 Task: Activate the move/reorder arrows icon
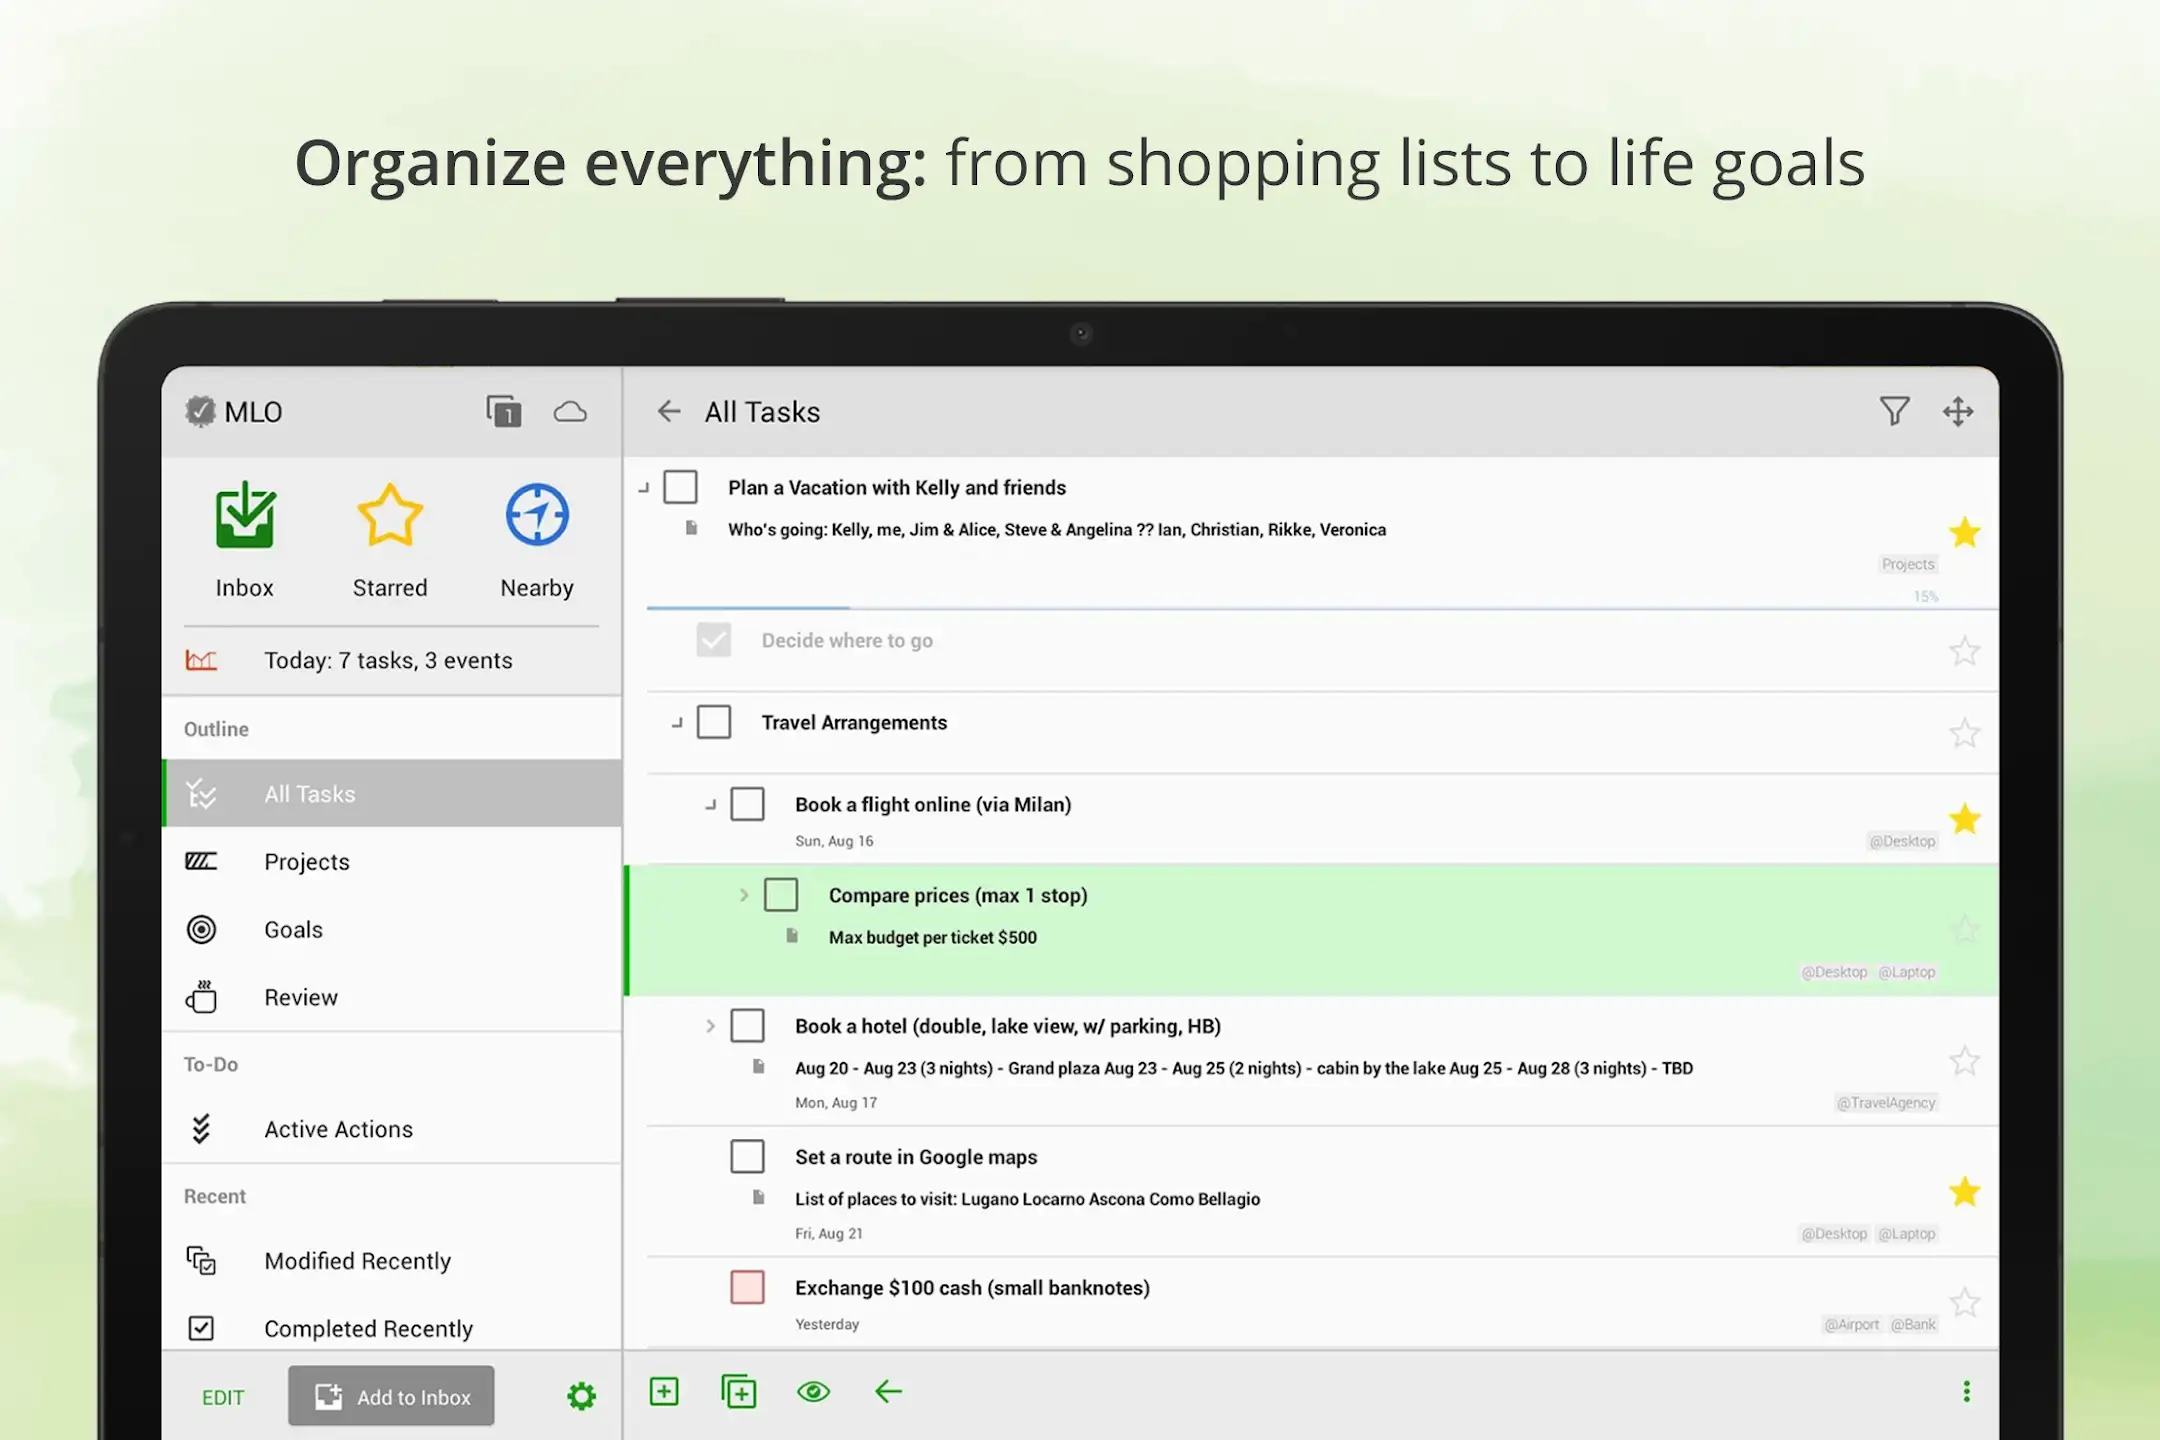point(1958,411)
